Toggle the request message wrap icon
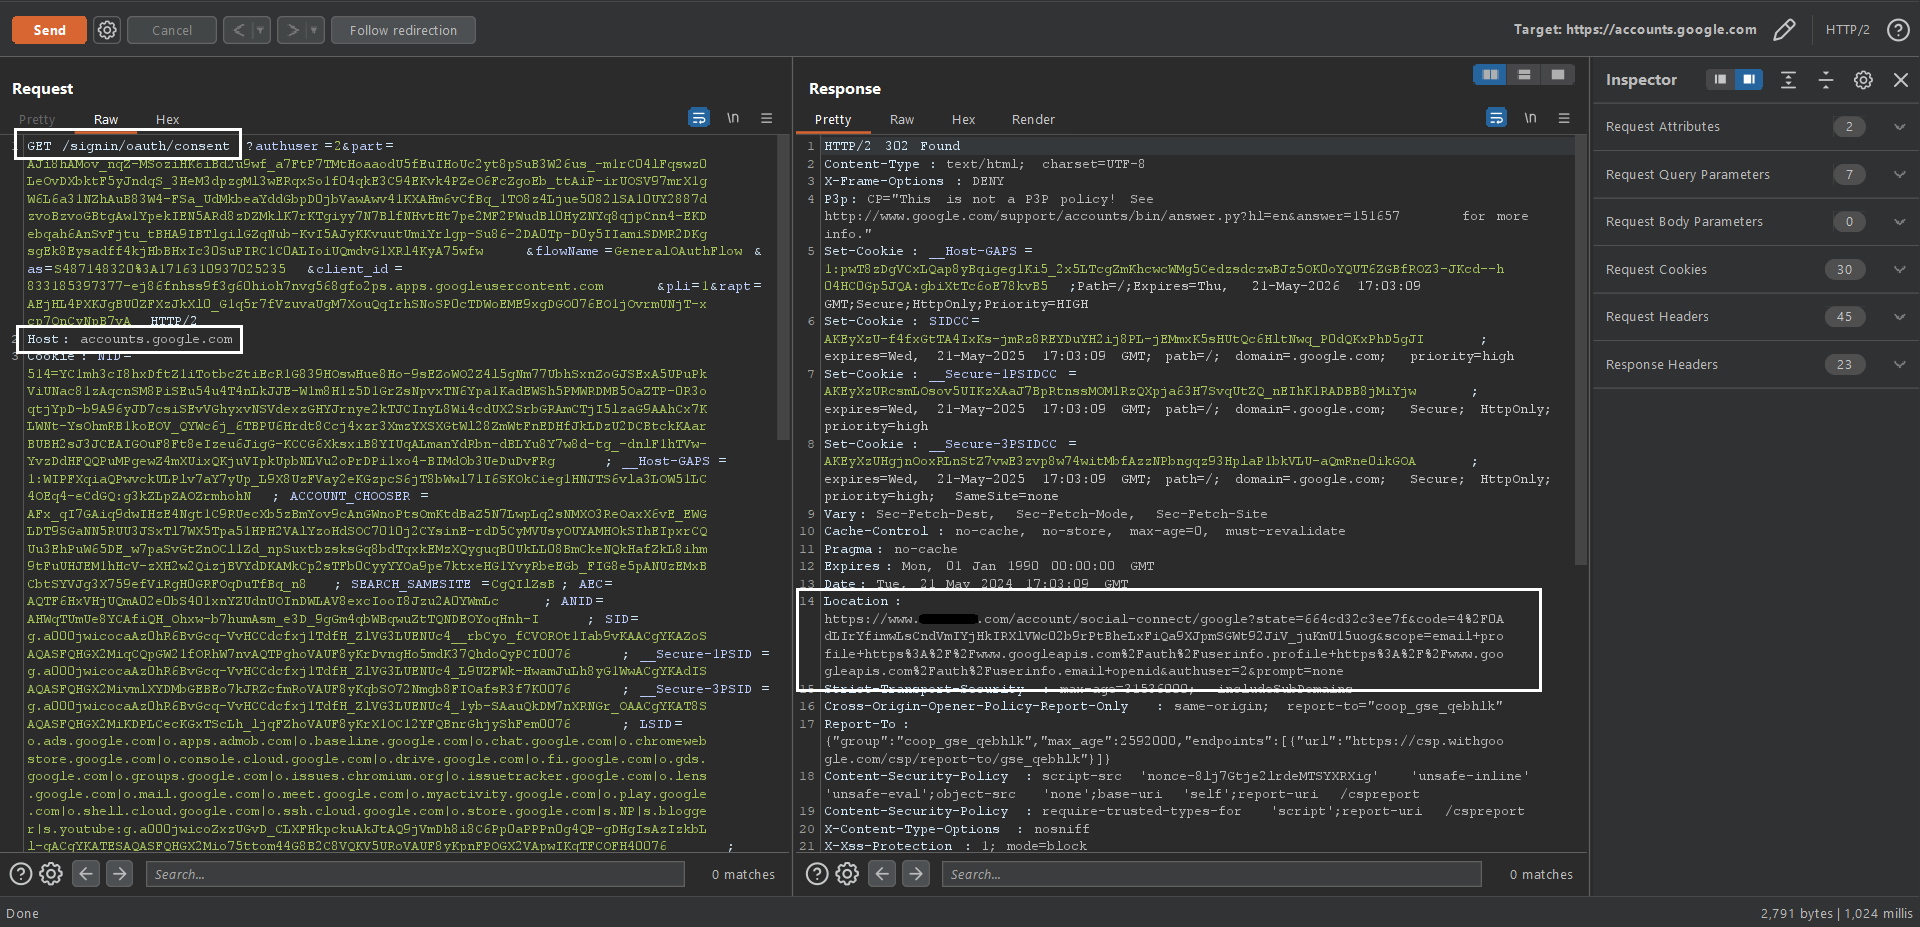Image resolution: width=1920 pixels, height=927 pixels. [699, 118]
